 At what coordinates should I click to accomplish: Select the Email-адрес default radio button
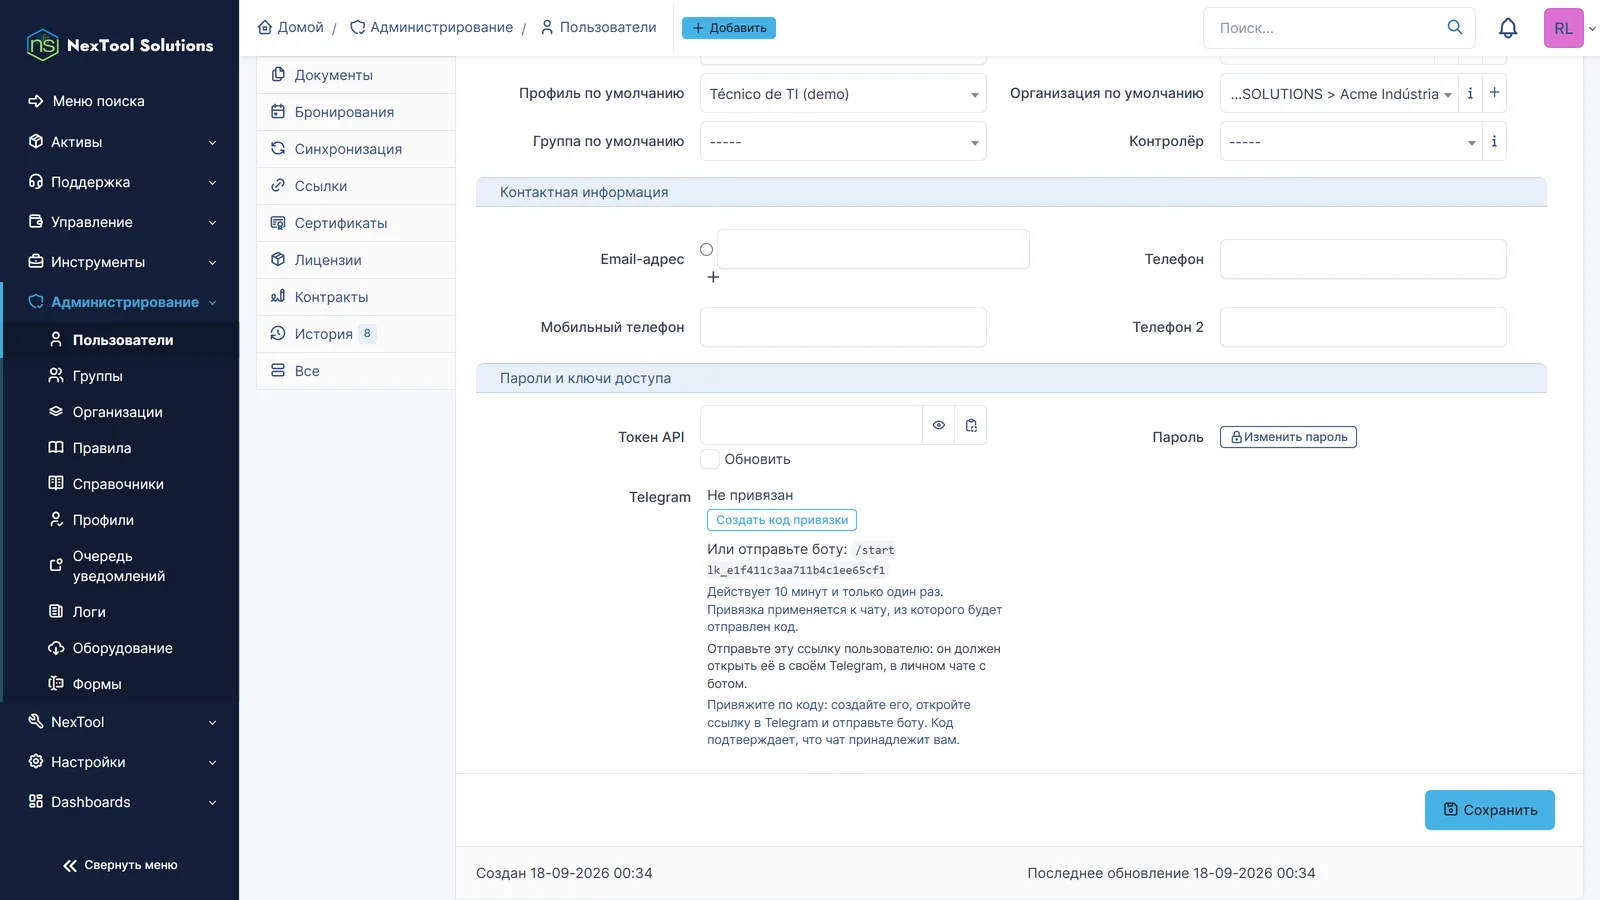pyautogui.click(x=707, y=249)
